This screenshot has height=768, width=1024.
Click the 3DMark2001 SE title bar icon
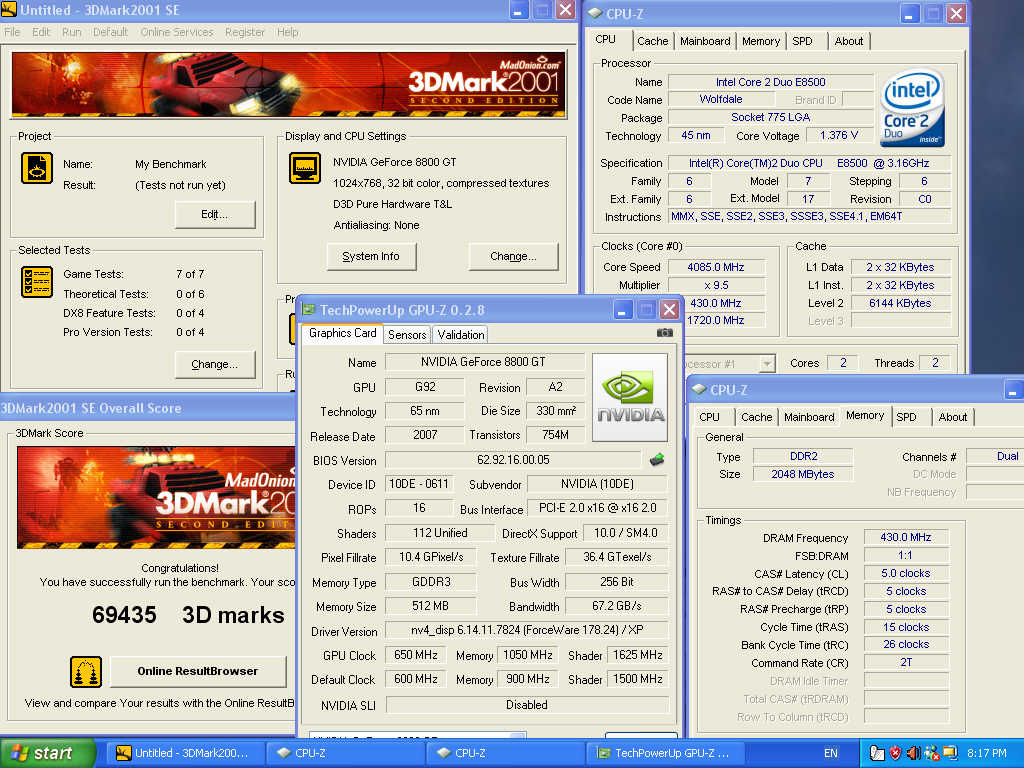(8, 10)
